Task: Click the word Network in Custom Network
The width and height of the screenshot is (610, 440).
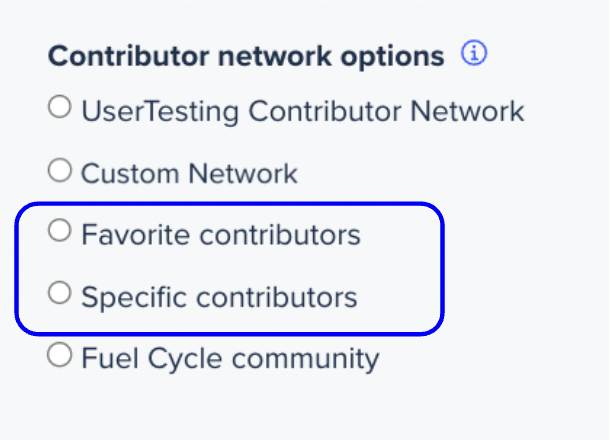Action: 243,173
